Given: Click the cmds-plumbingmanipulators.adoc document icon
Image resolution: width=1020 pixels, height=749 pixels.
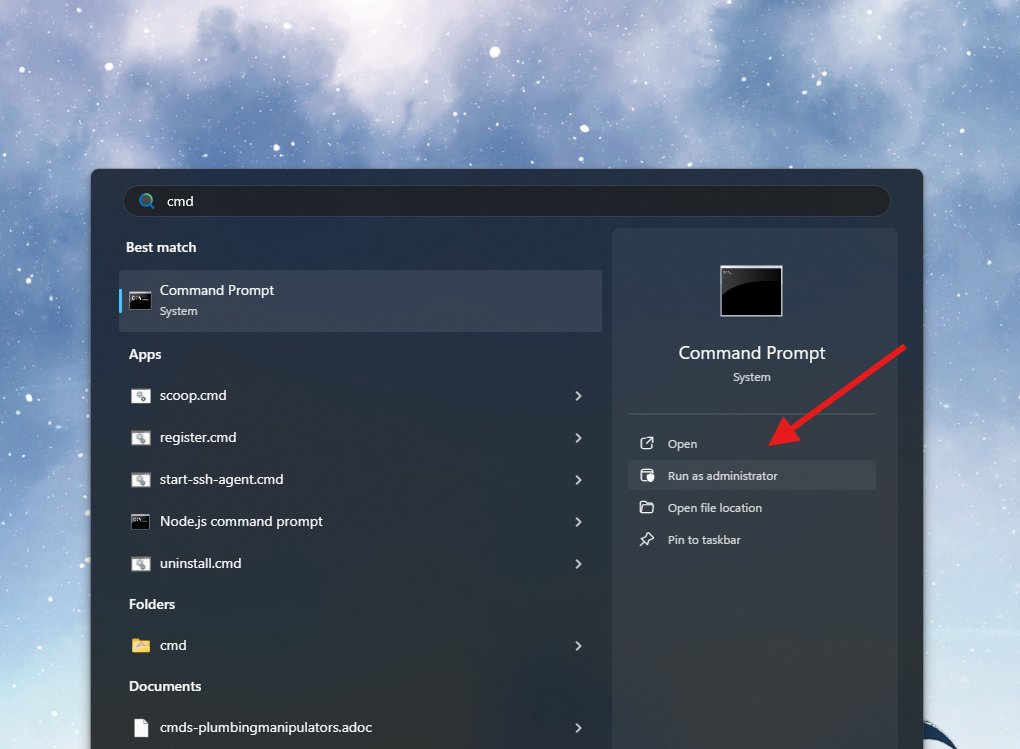Looking at the screenshot, I should [141, 728].
